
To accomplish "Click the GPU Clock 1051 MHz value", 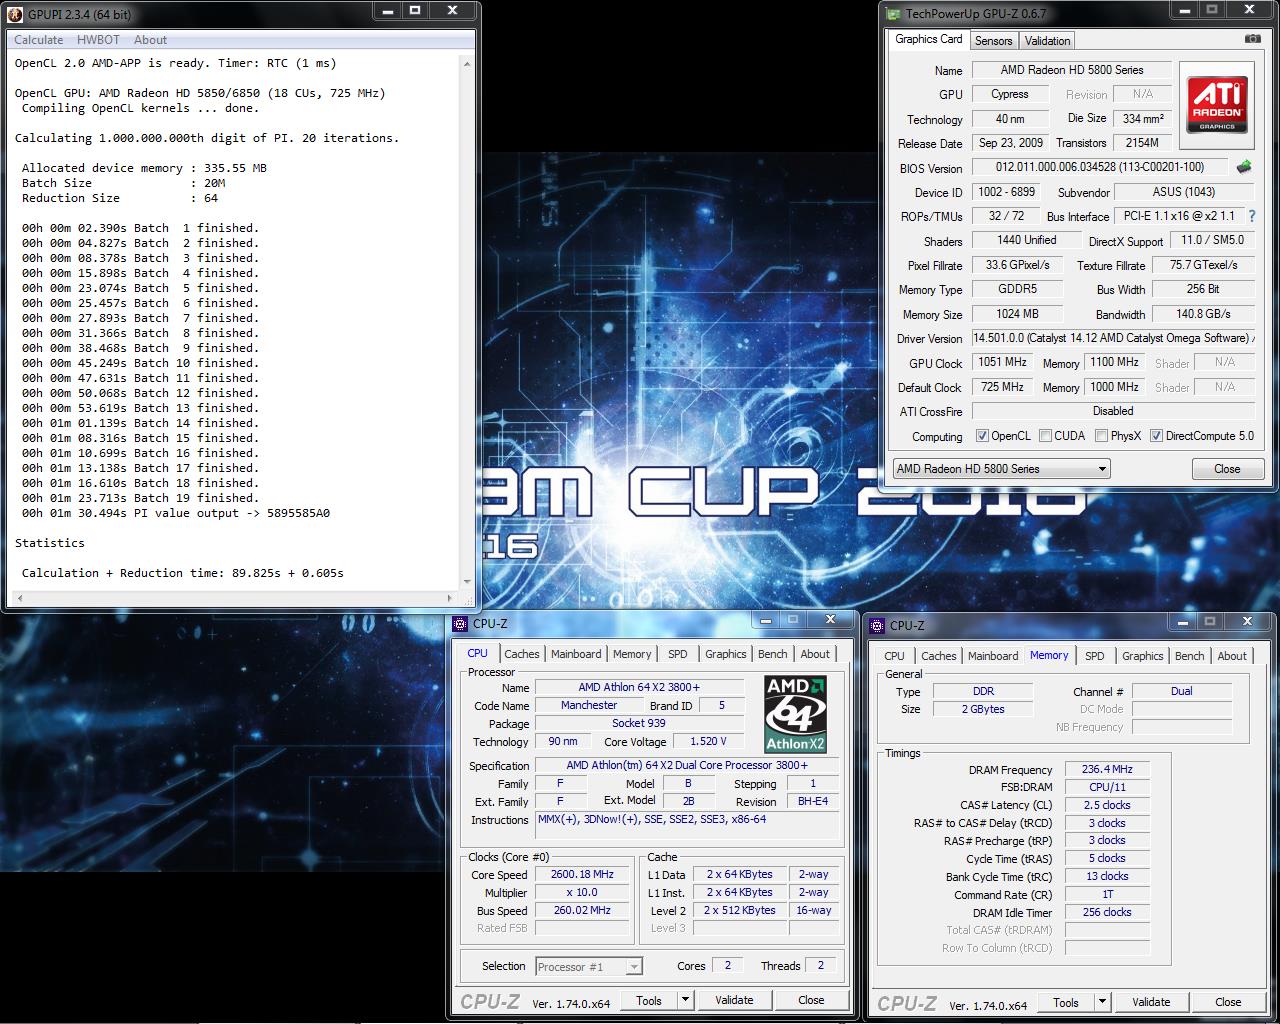I will coord(1002,362).
